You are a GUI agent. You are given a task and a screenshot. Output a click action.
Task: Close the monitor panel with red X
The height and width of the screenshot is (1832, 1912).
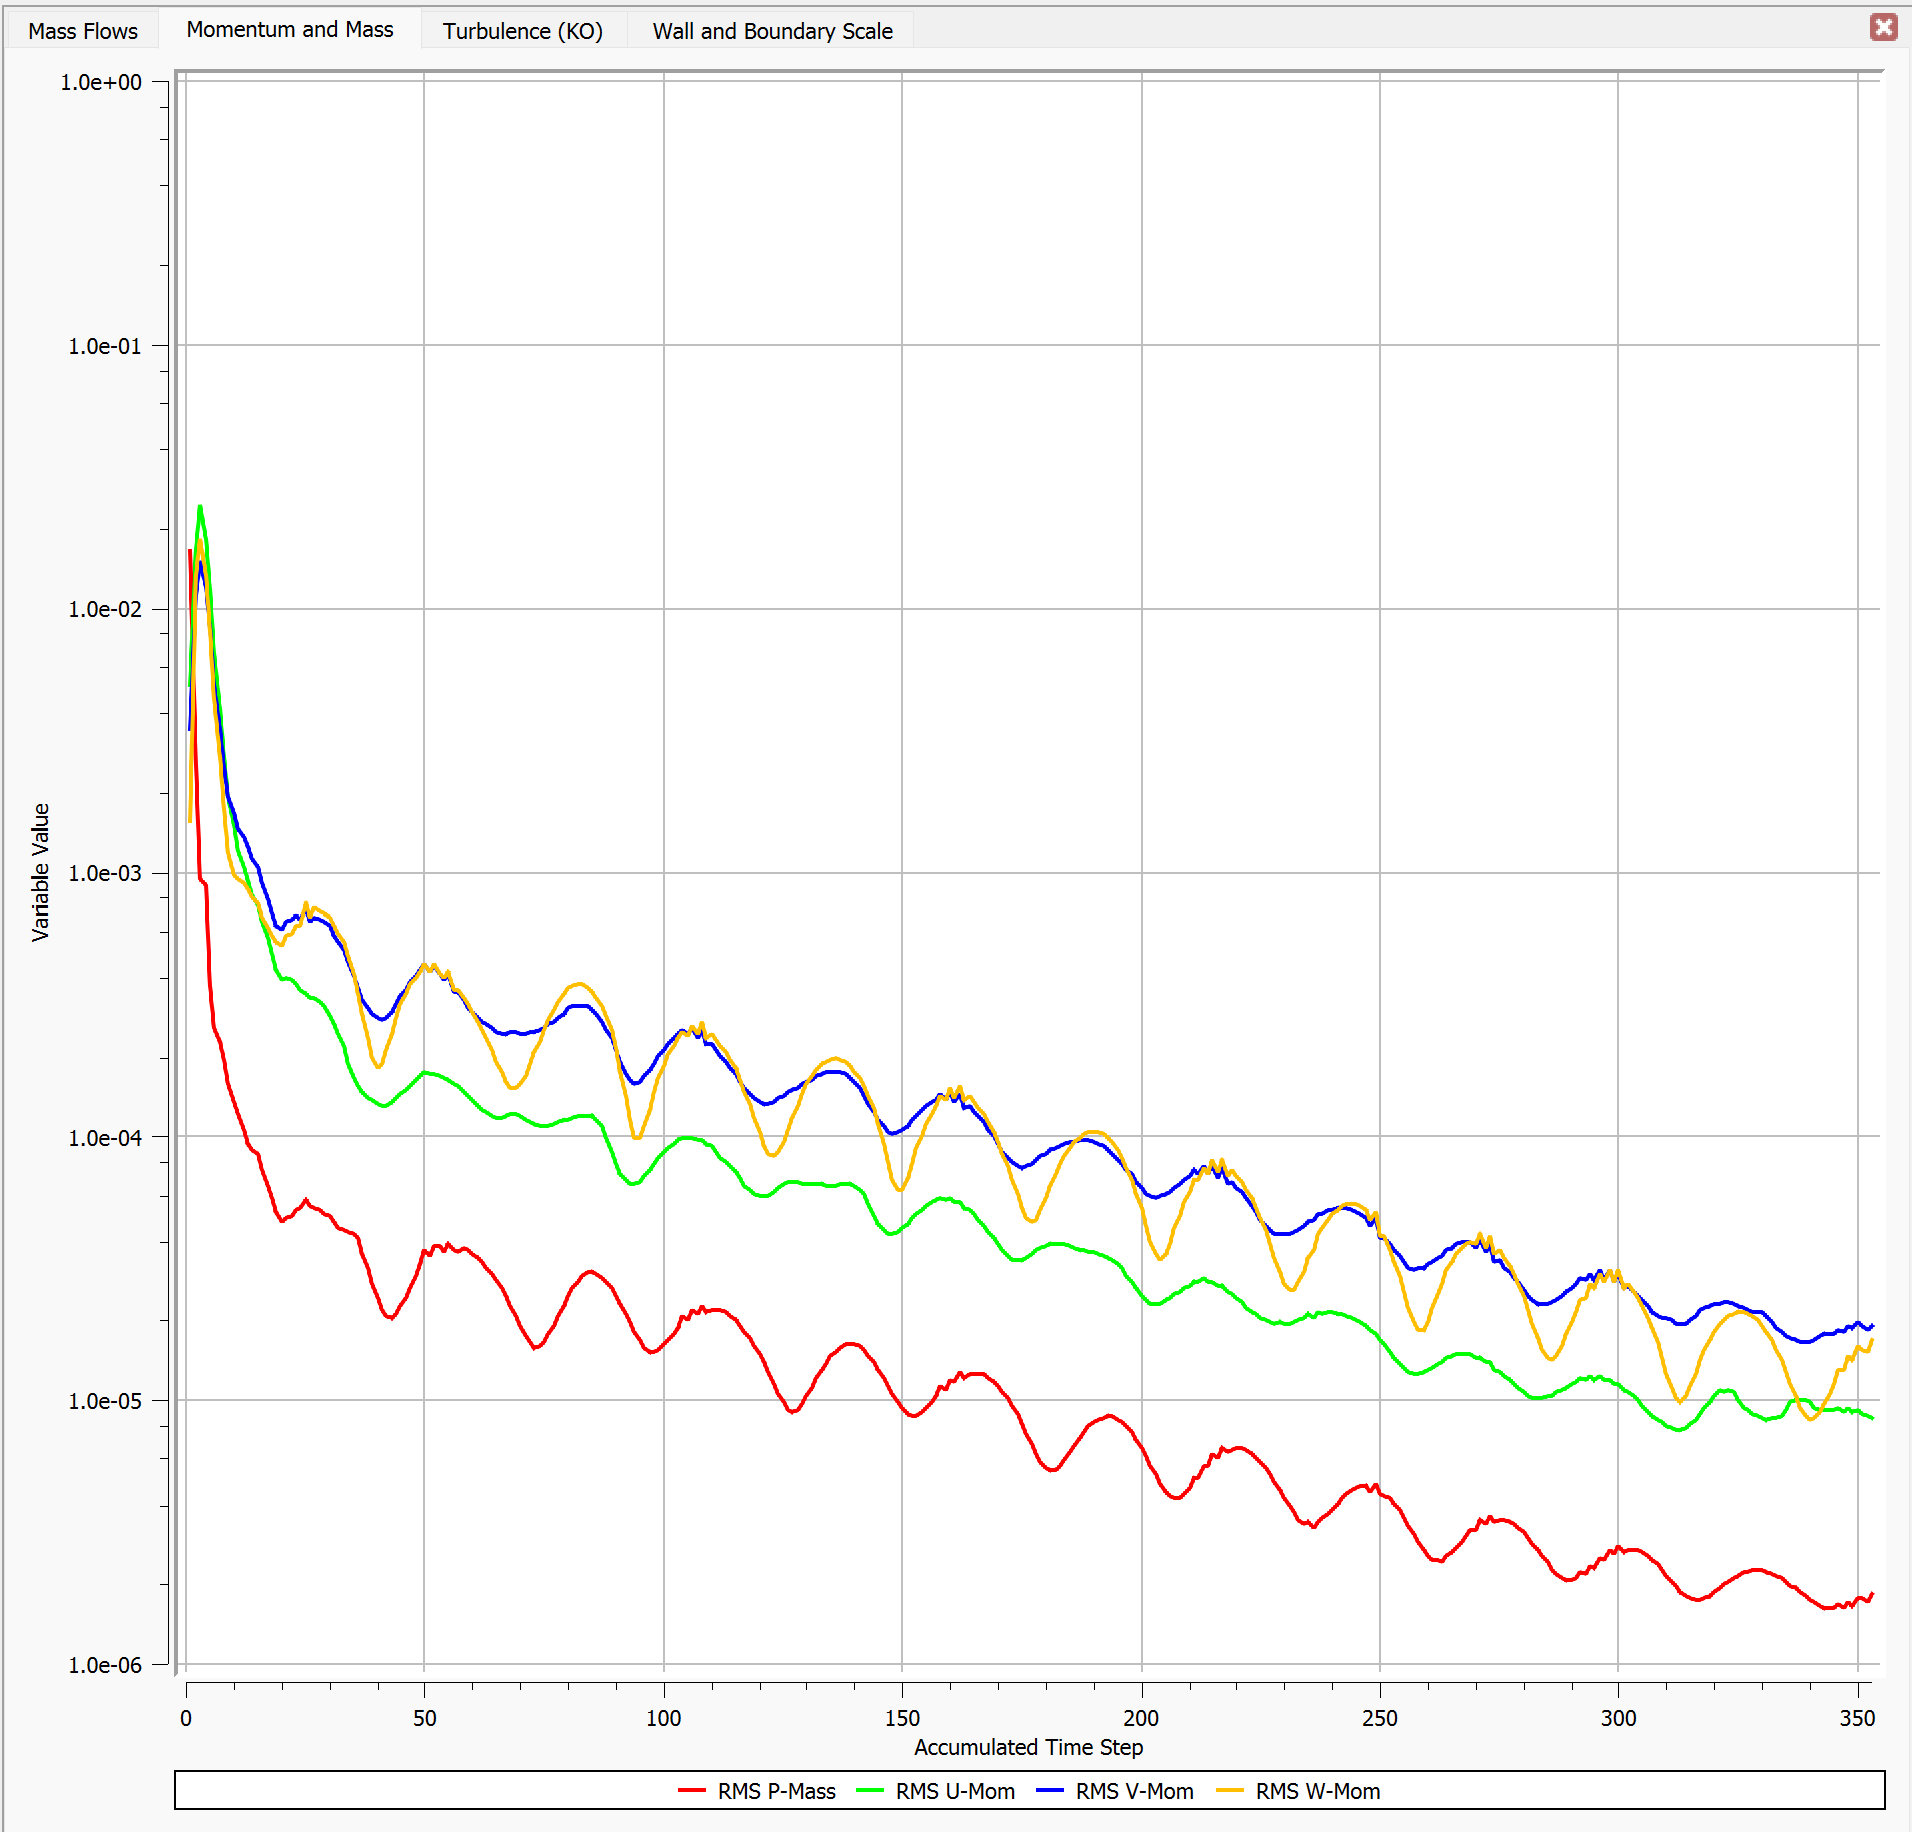(1883, 27)
